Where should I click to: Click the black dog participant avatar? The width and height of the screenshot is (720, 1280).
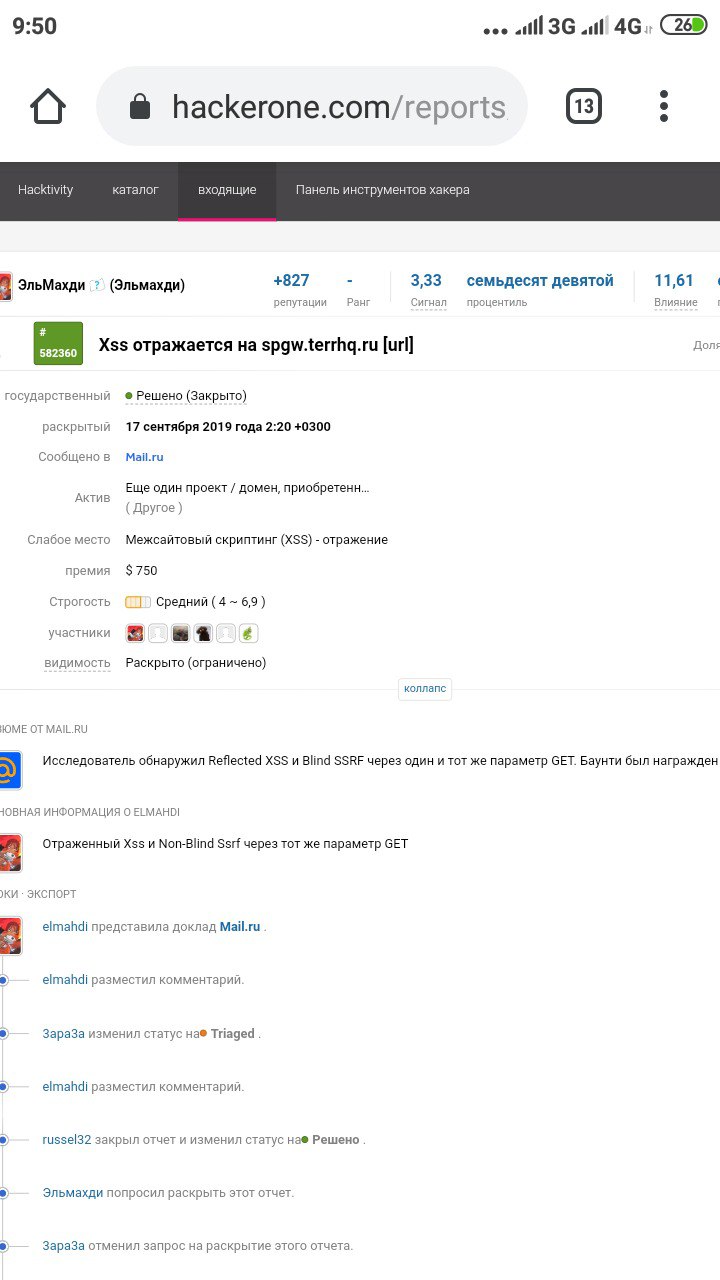[203, 633]
